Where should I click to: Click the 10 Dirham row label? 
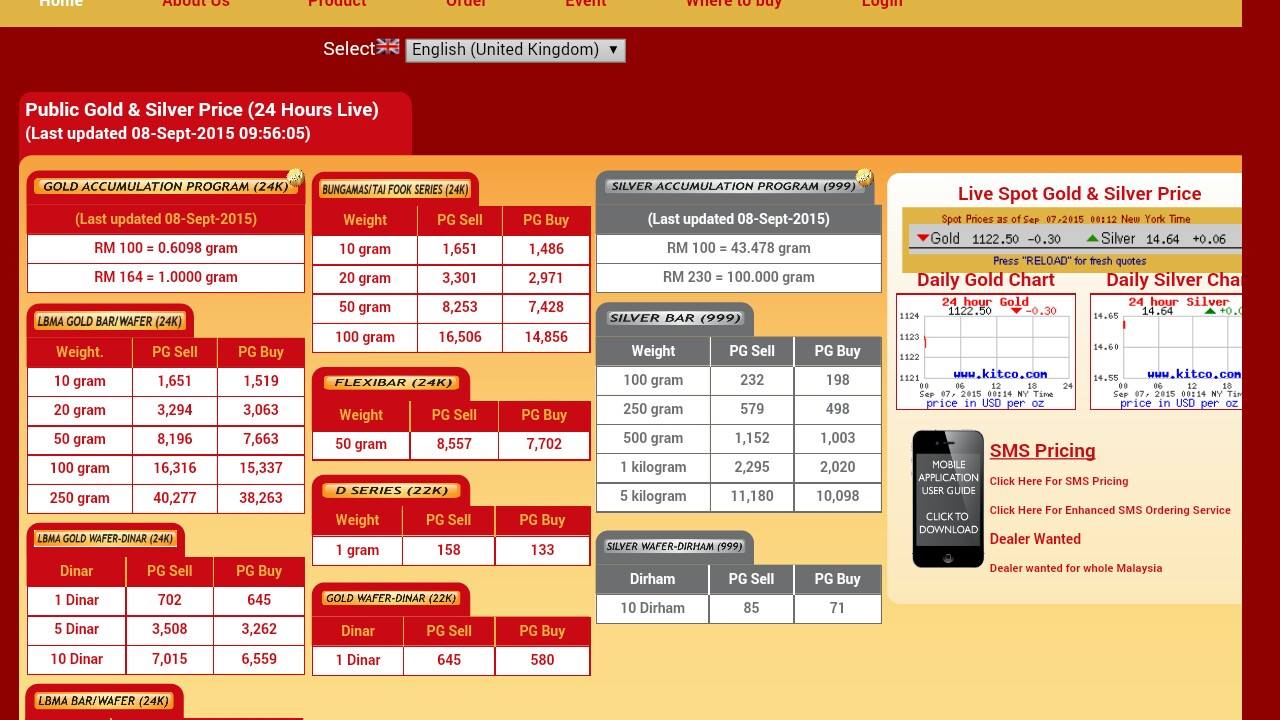[x=653, y=608]
